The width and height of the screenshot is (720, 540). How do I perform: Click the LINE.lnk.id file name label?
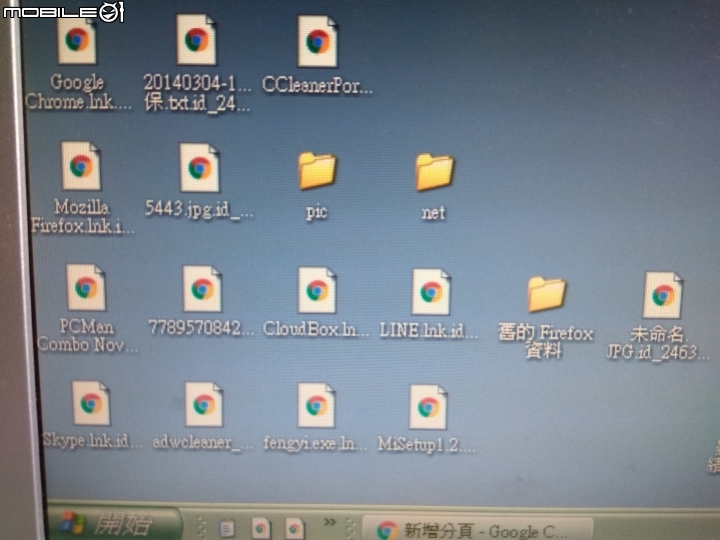pyautogui.click(x=428, y=330)
